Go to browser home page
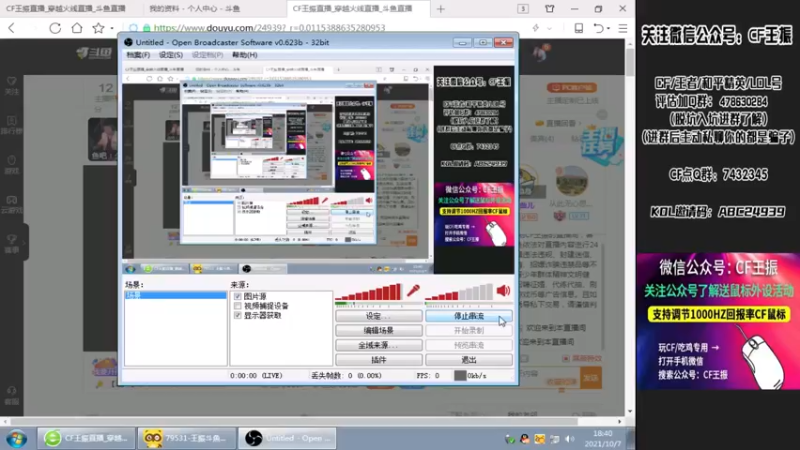The image size is (800, 450). point(77,28)
